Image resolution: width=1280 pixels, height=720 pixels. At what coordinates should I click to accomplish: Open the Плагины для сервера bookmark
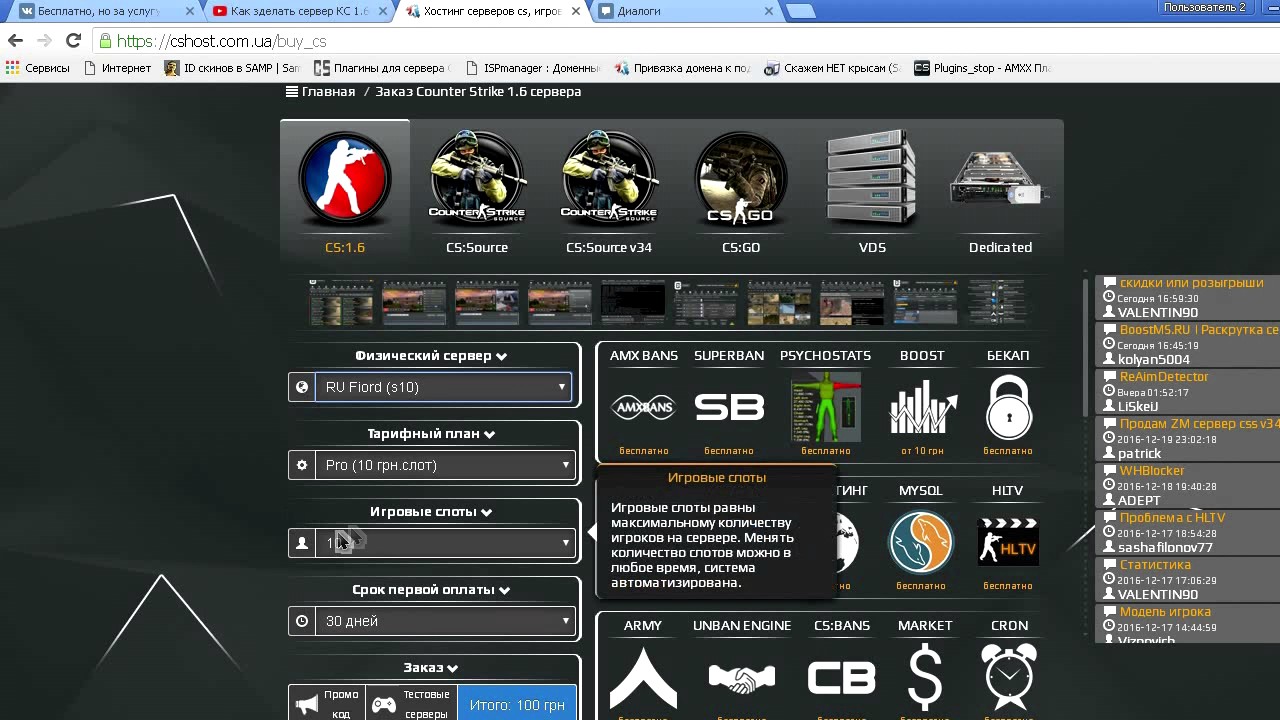(382, 68)
